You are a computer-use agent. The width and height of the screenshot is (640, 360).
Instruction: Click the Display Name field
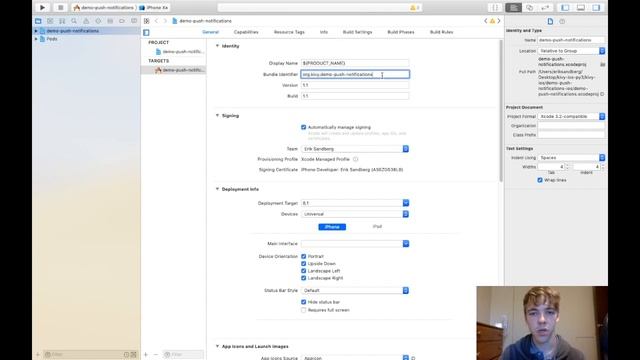355,63
